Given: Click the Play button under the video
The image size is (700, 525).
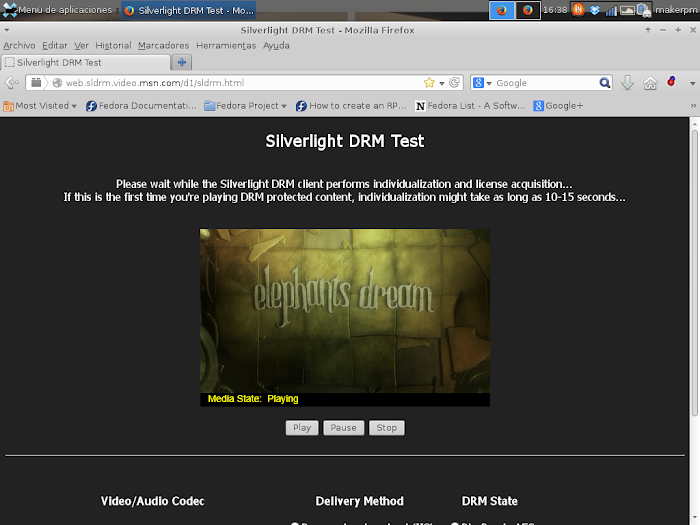Looking at the screenshot, I should coord(302,428).
